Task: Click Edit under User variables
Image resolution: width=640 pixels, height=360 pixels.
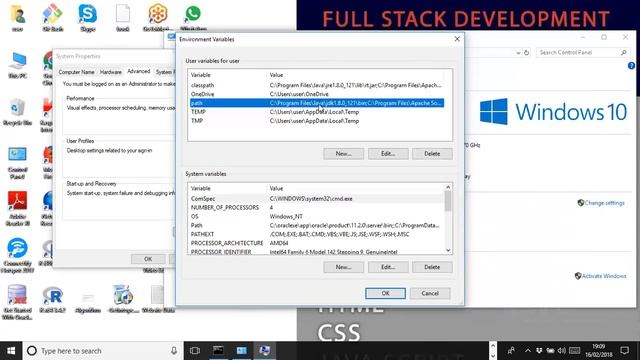Action: (388, 154)
